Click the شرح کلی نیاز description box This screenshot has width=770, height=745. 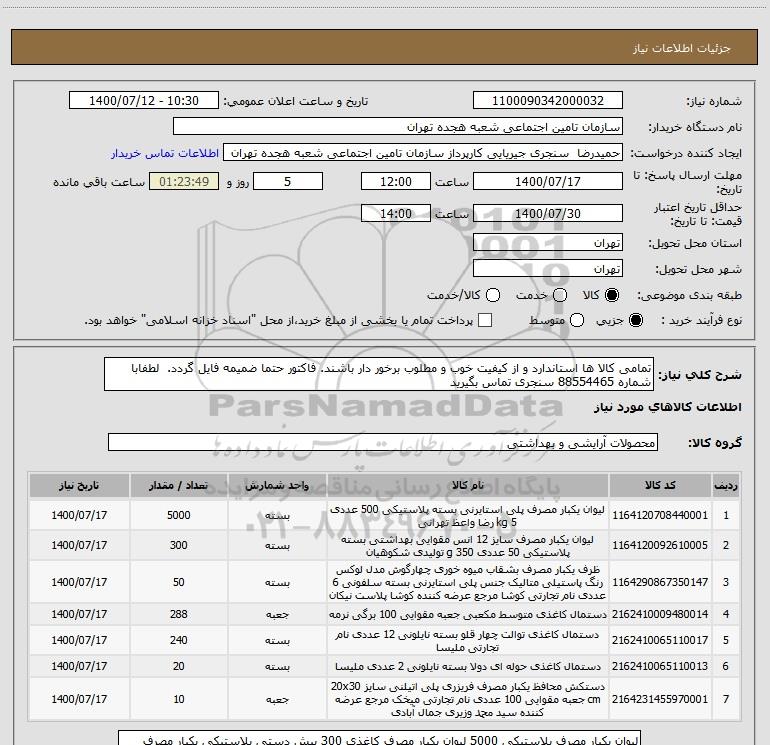pyautogui.click(x=379, y=374)
